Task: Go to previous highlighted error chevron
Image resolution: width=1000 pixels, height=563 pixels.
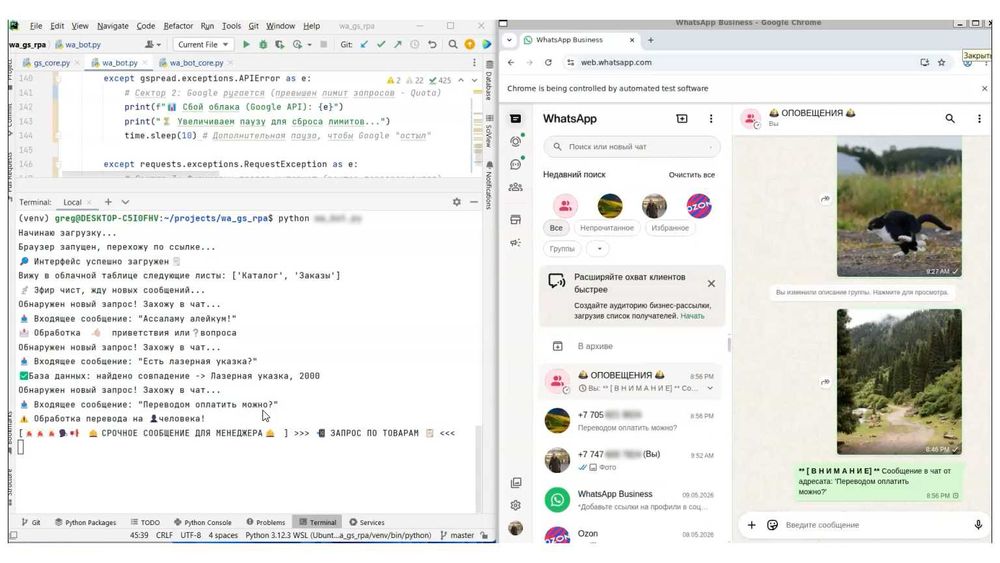Action: point(460,80)
